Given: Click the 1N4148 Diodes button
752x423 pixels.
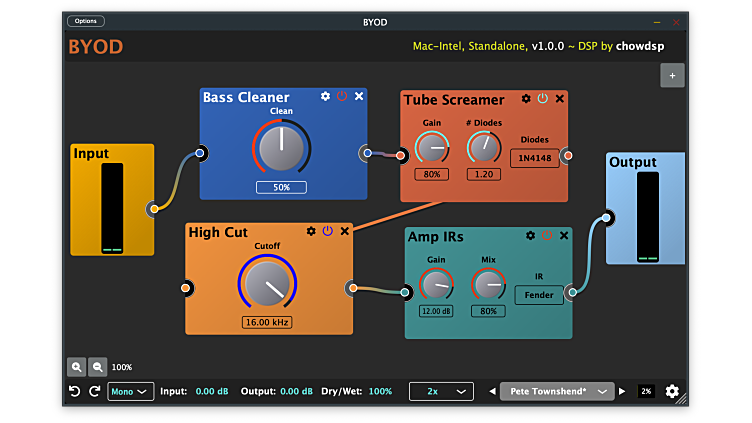Looking at the screenshot, I should click(534, 158).
